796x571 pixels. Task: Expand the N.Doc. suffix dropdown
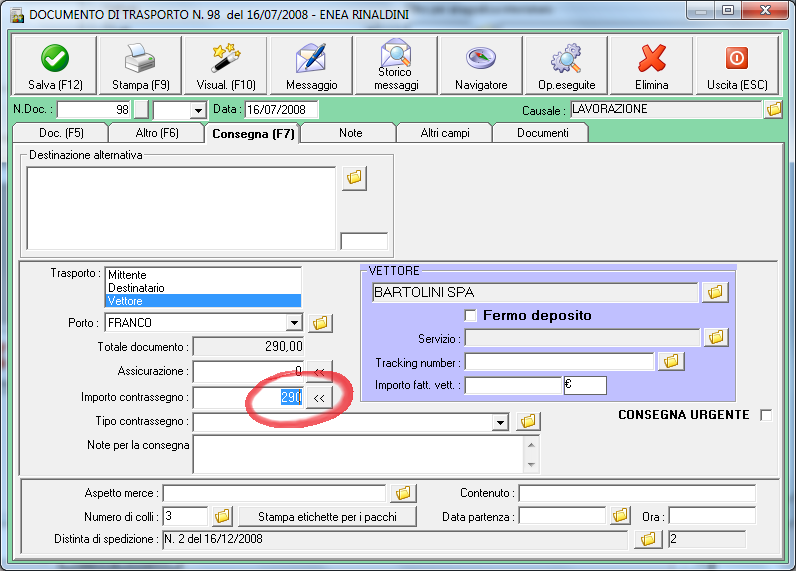click(198, 110)
